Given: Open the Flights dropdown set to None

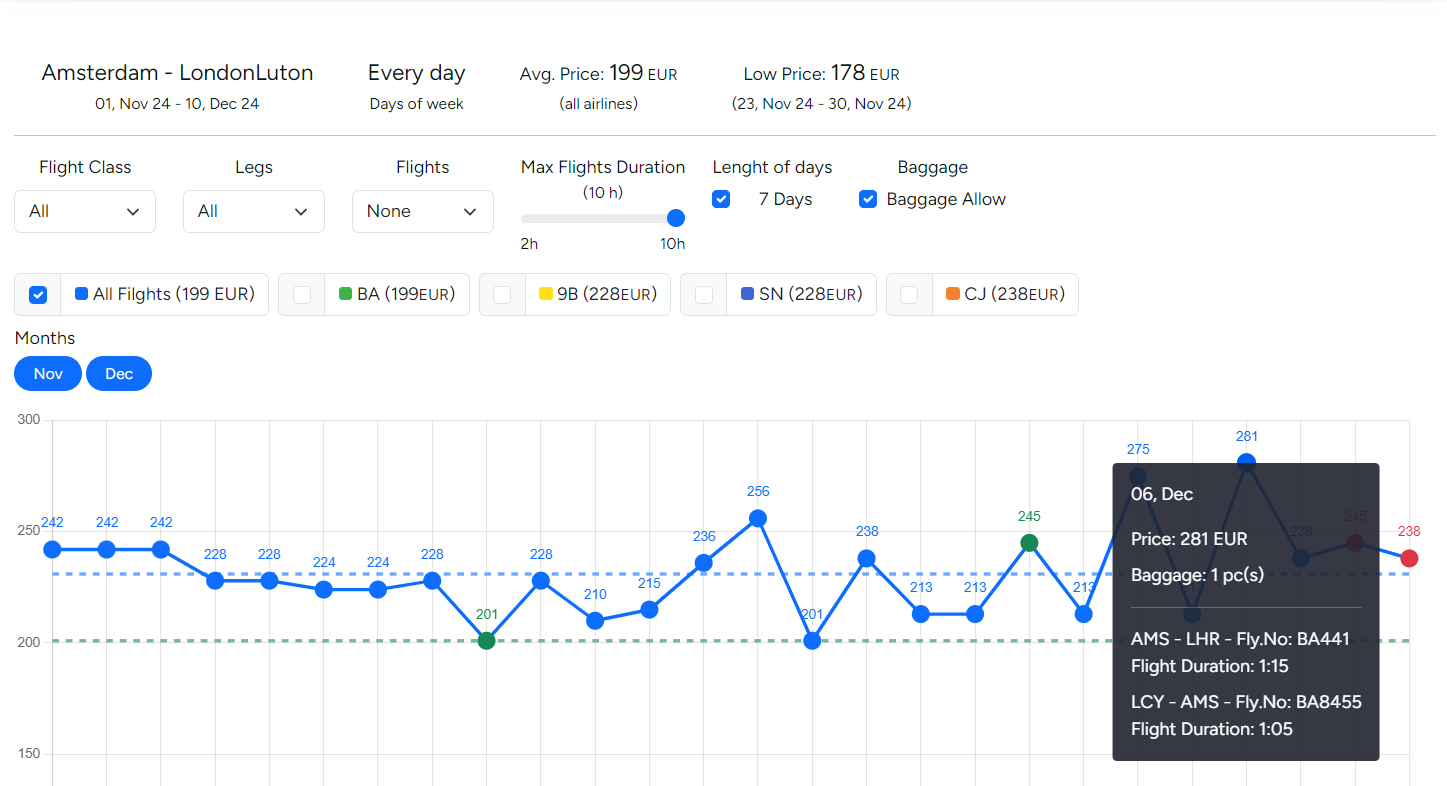Looking at the screenshot, I should 422,211.
